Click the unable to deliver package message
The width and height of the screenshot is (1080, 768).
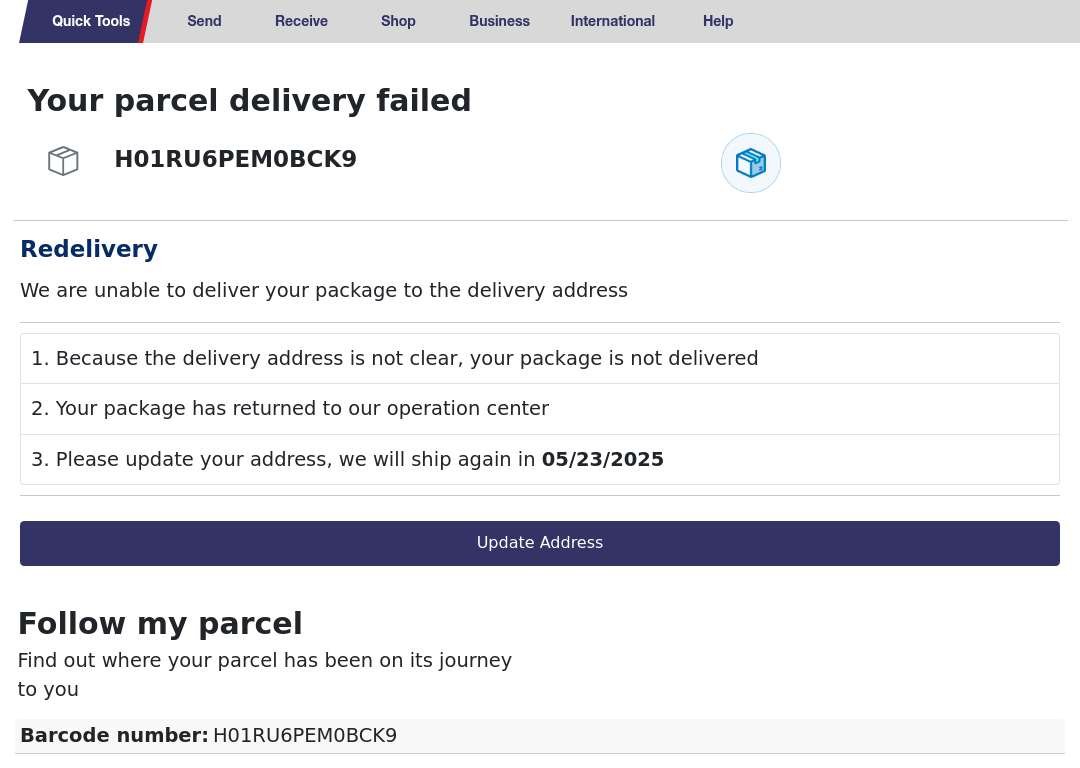pos(324,291)
